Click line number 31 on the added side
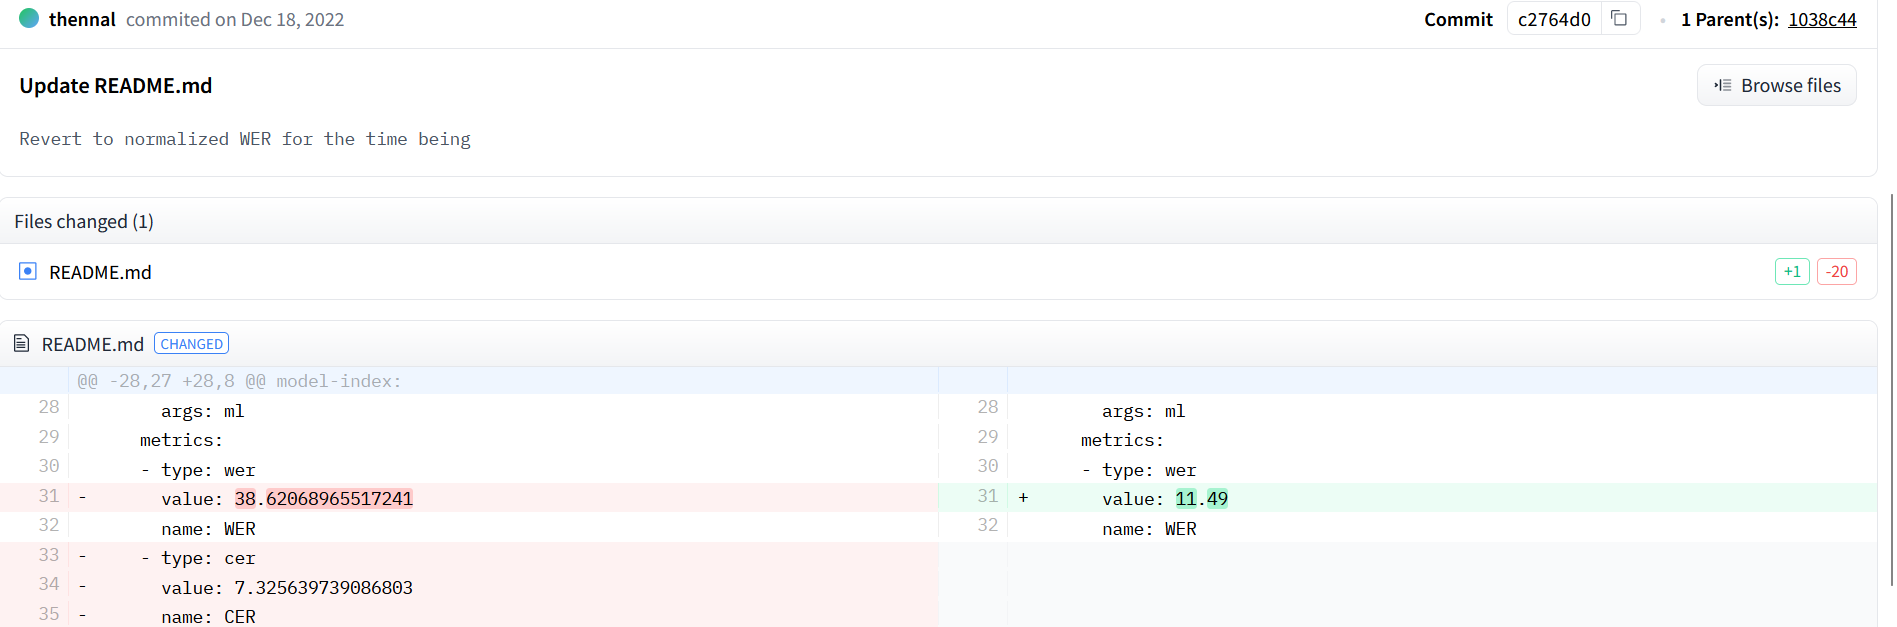Viewport: 1897px width, 627px height. click(987, 496)
